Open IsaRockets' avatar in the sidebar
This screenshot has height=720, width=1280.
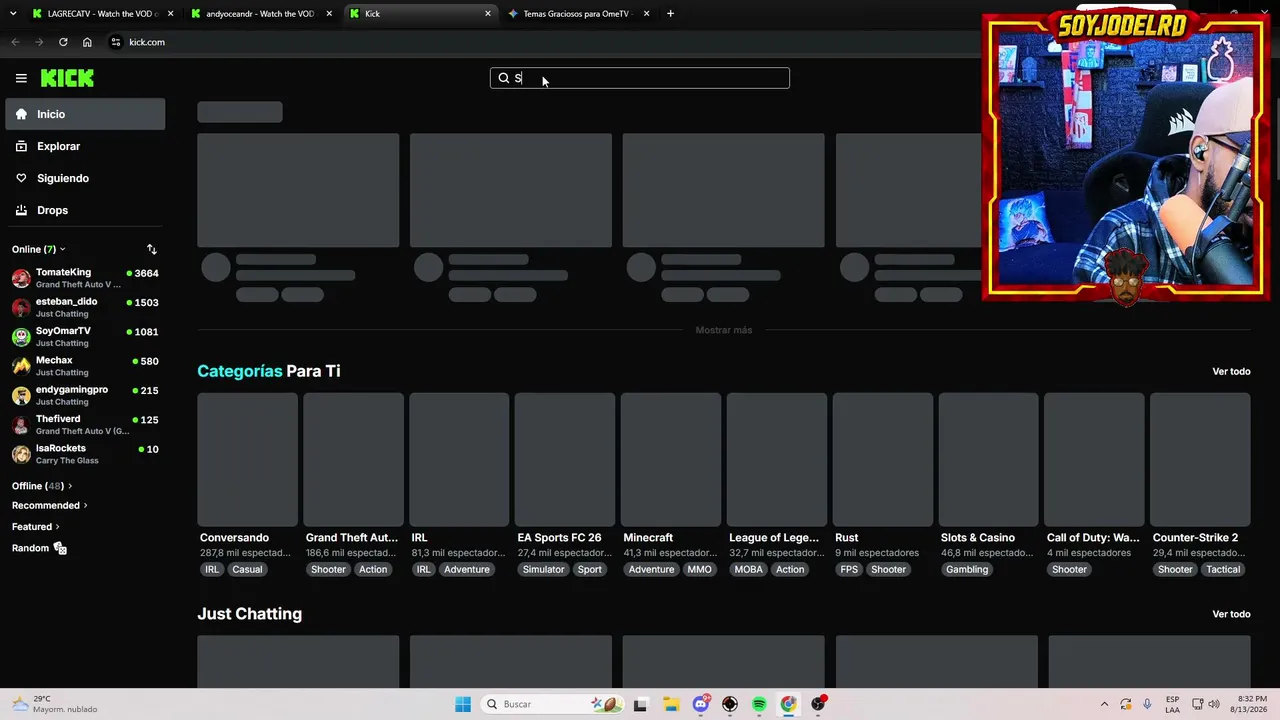pos(21,454)
